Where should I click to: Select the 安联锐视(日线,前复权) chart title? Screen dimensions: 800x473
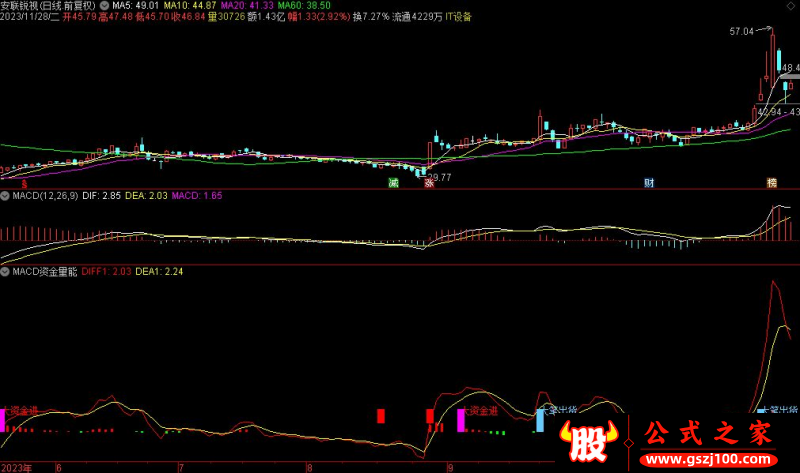click(48, 6)
